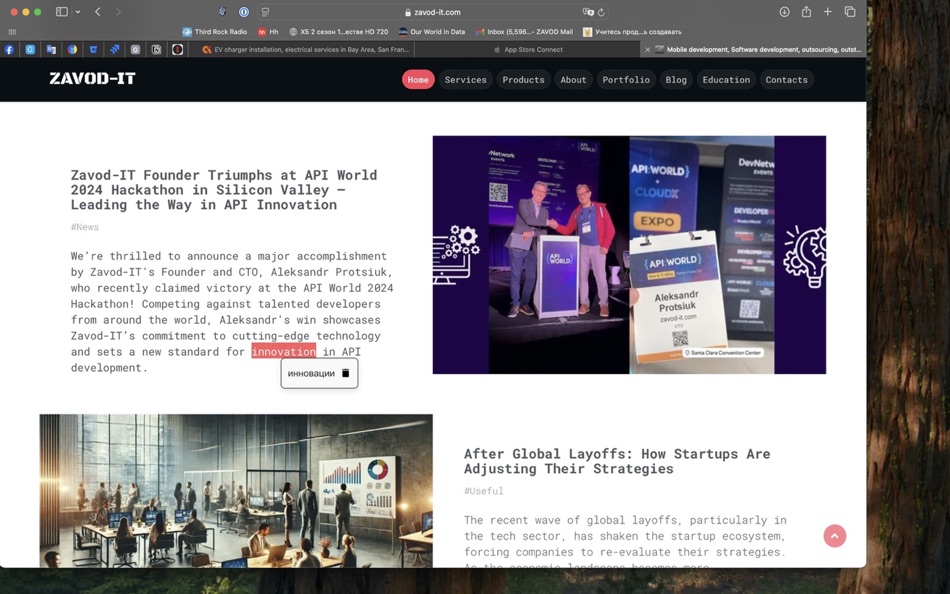The width and height of the screenshot is (950, 594).
Task: Switch to the EV charger installation tab
Action: 305,50
